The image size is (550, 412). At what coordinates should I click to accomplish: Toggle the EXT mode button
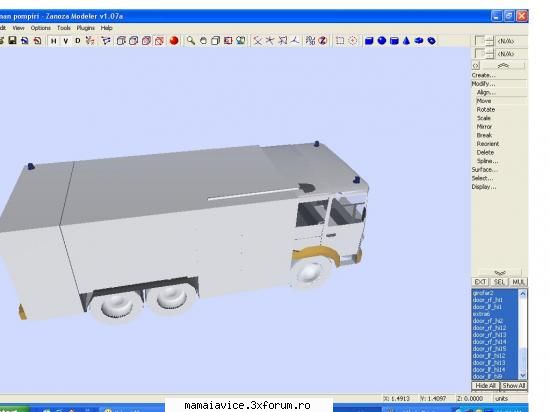tap(480, 282)
